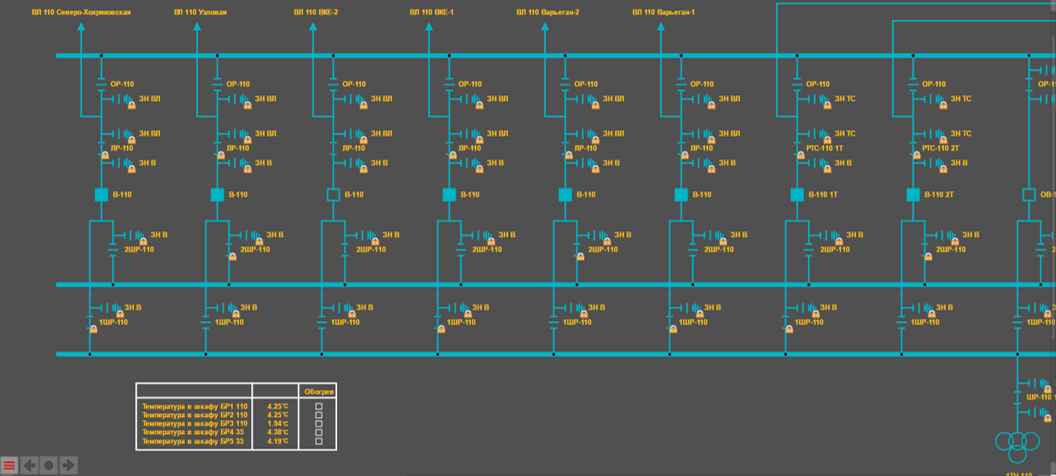Select ОР-110 disconnector on ВКЕ-1 line
Image resolution: width=1056 pixels, height=476 pixels.
click(468, 84)
